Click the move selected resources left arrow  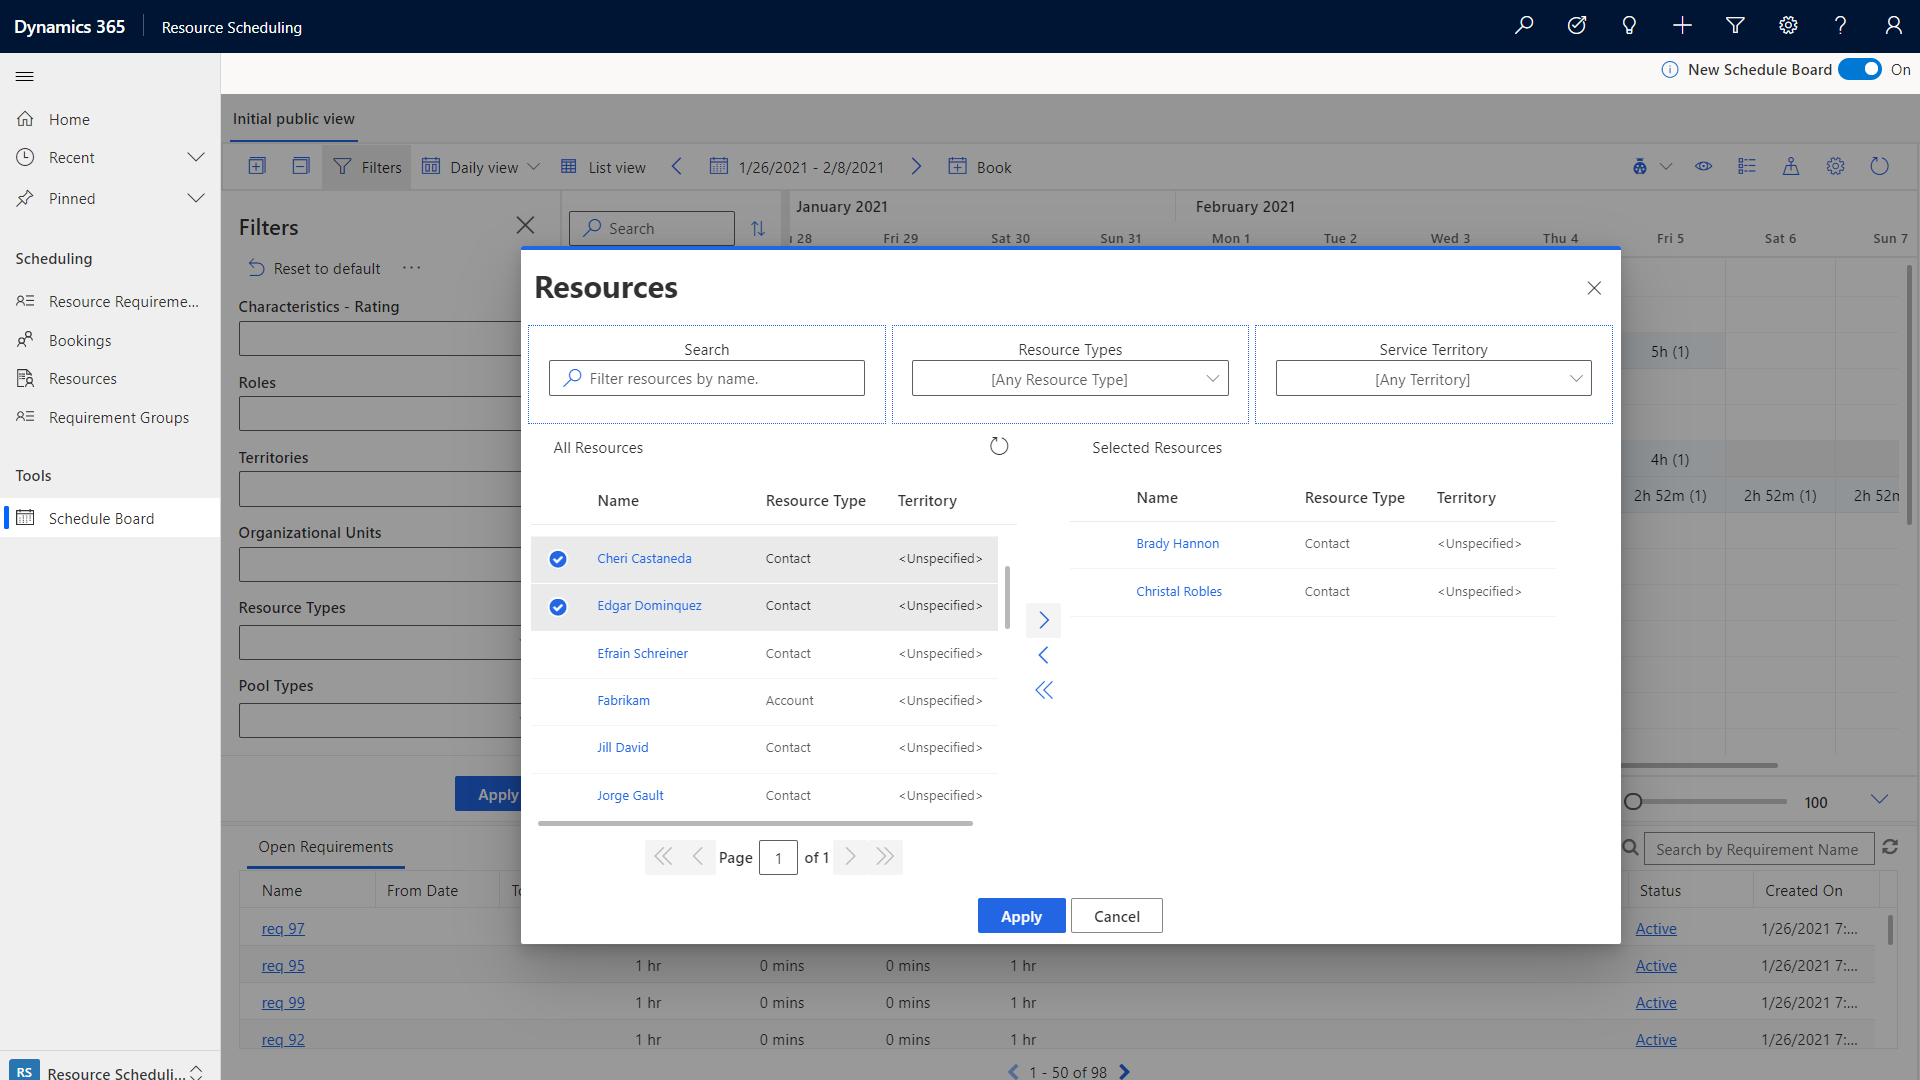pyautogui.click(x=1044, y=654)
